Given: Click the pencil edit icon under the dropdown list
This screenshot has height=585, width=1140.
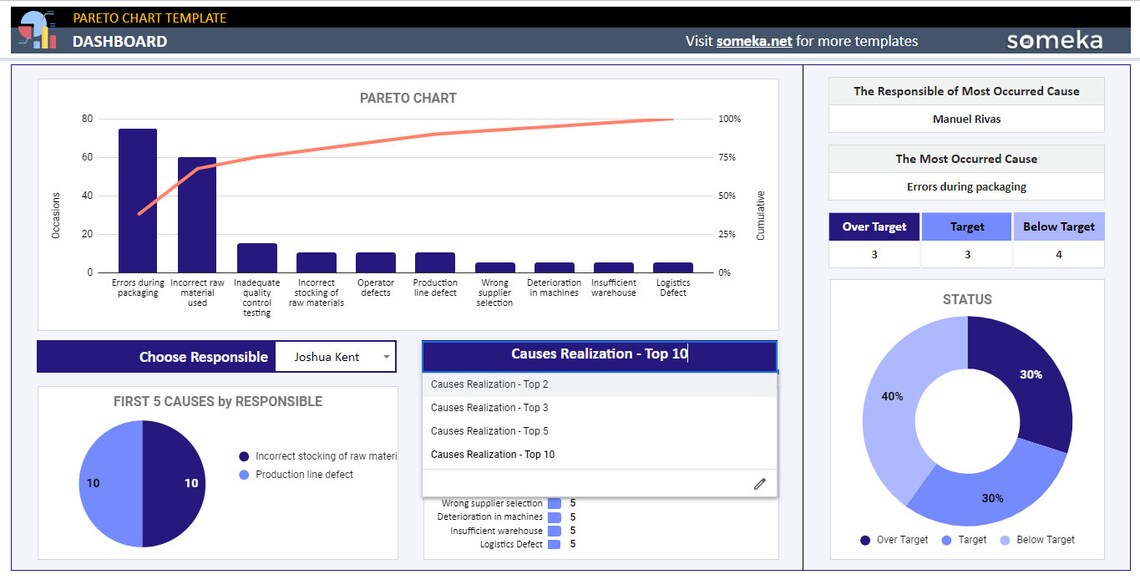Looking at the screenshot, I should pyautogui.click(x=759, y=482).
